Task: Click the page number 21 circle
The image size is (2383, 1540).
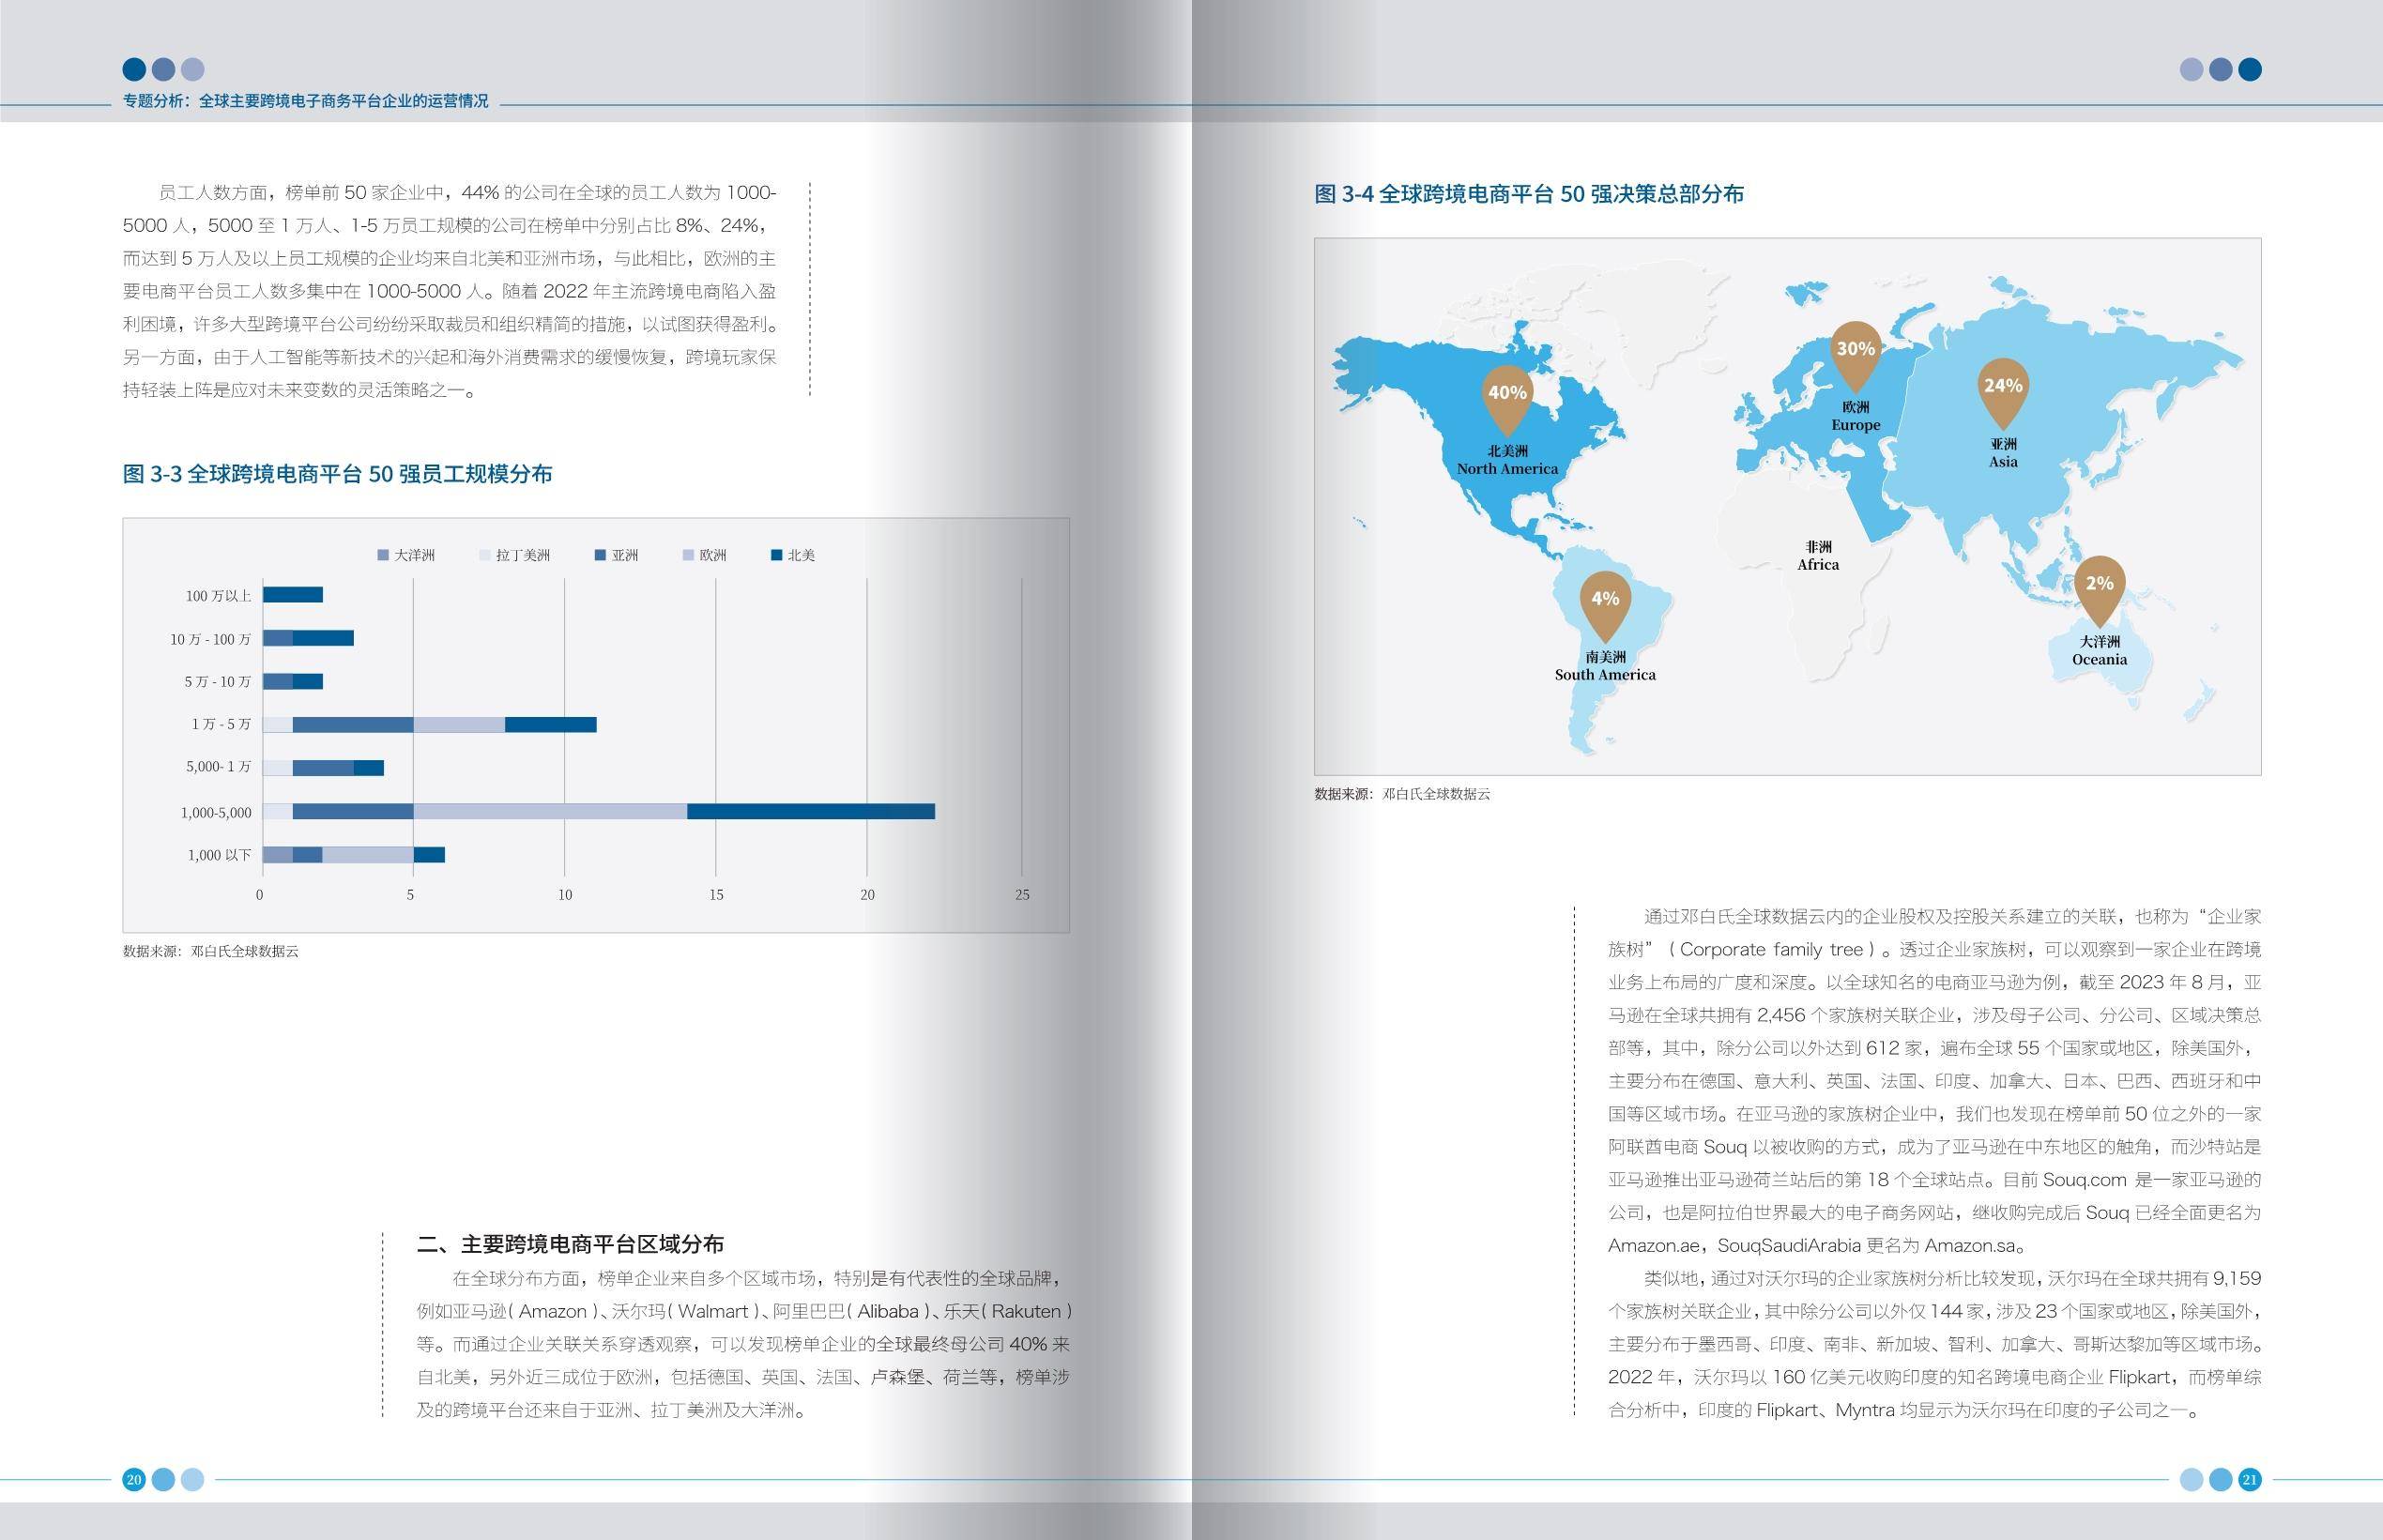Action: (2249, 1479)
